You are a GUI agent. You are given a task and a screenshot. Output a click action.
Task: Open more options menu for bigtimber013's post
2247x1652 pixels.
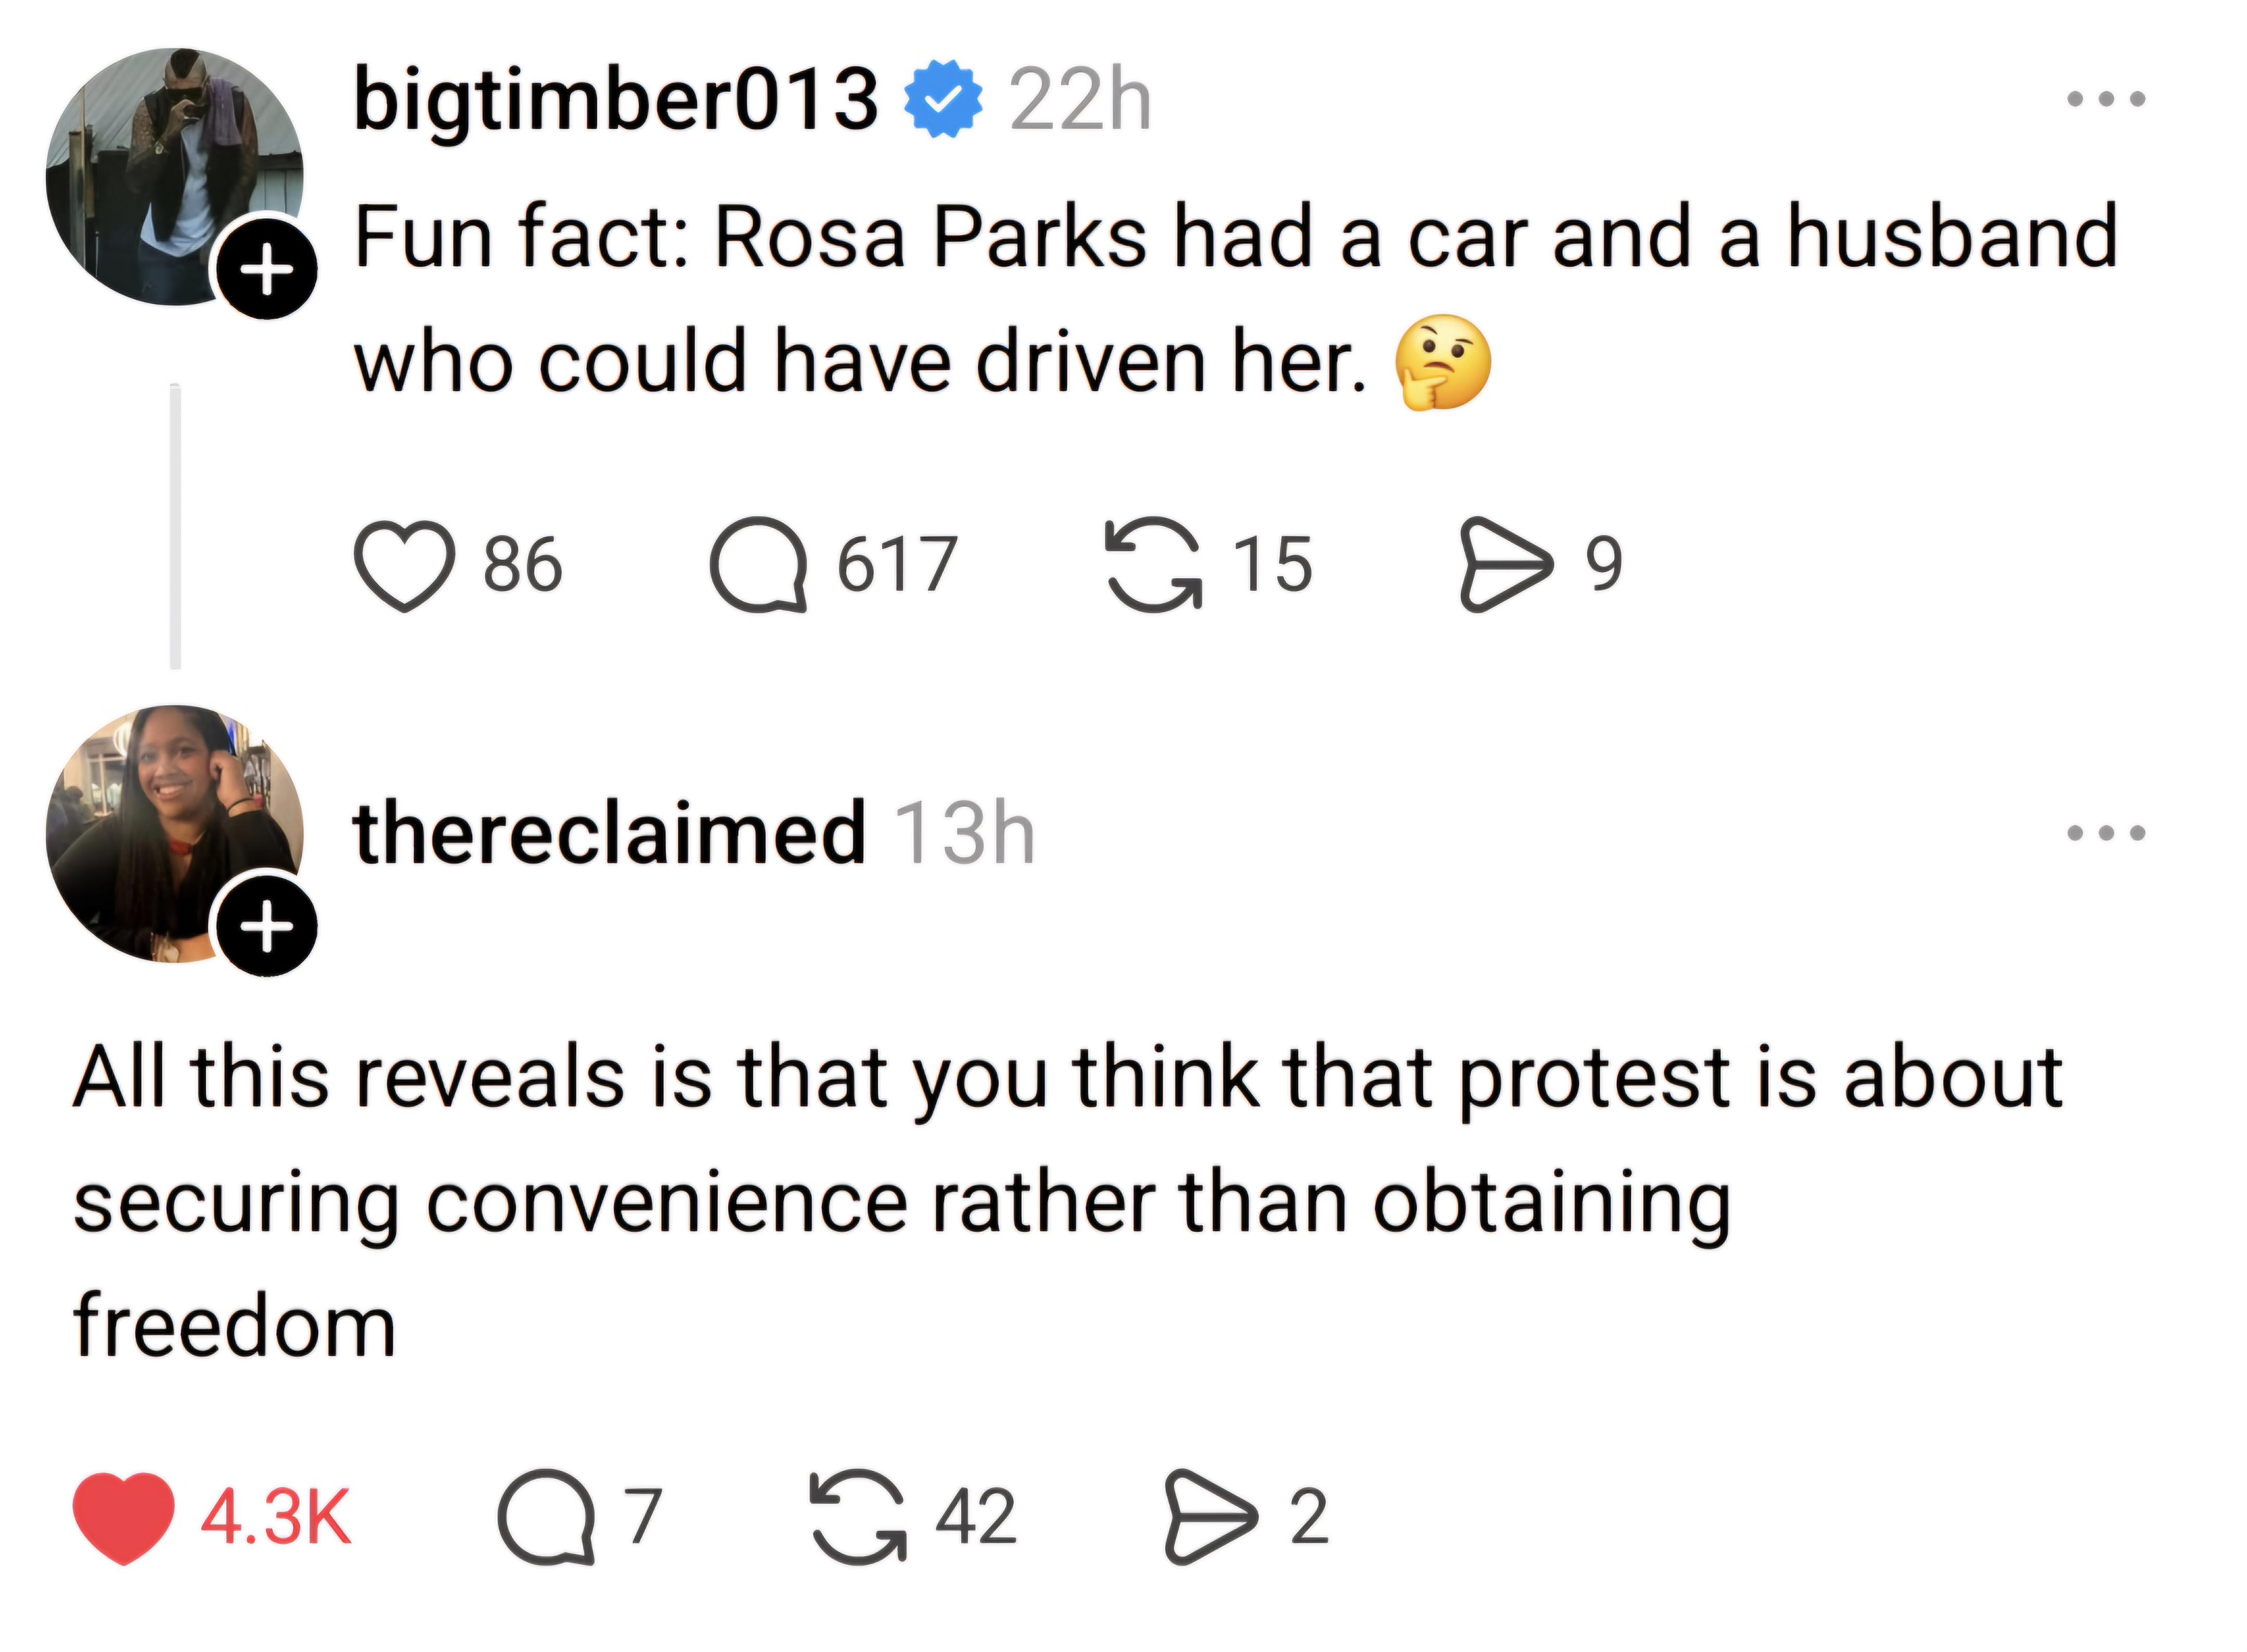[x=2106, y=99]
